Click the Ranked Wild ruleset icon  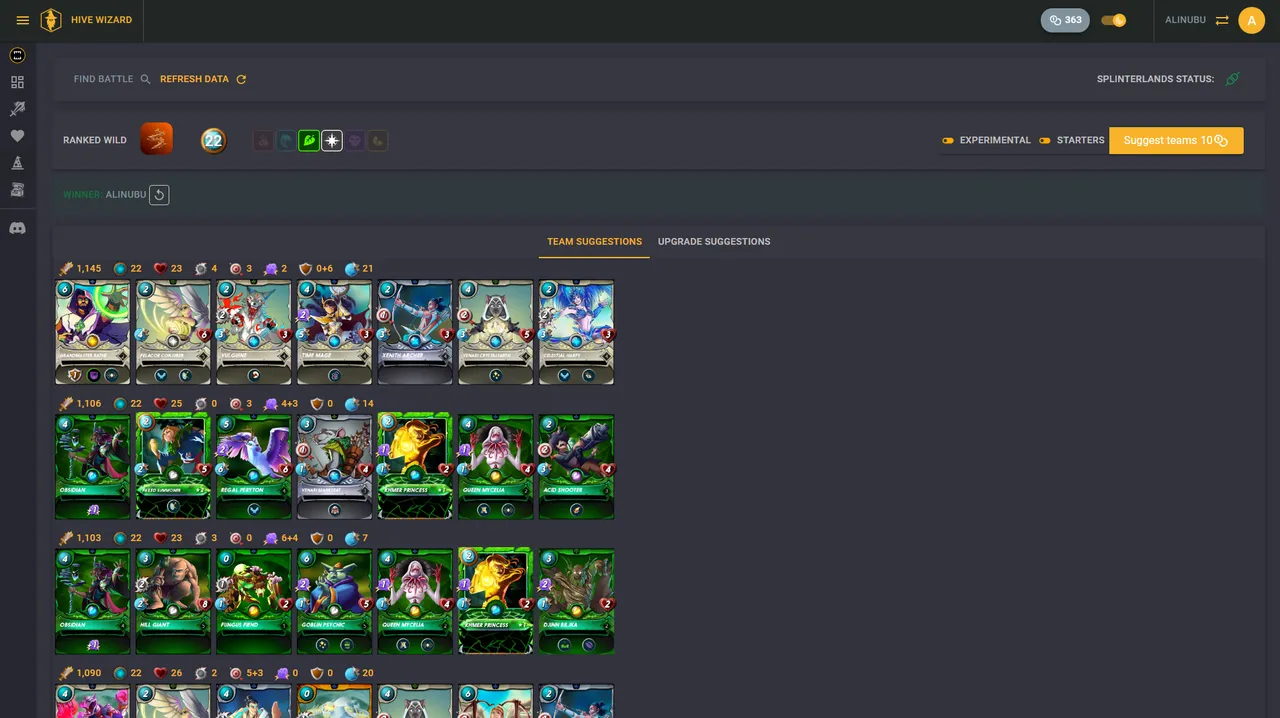coord(156,139)
